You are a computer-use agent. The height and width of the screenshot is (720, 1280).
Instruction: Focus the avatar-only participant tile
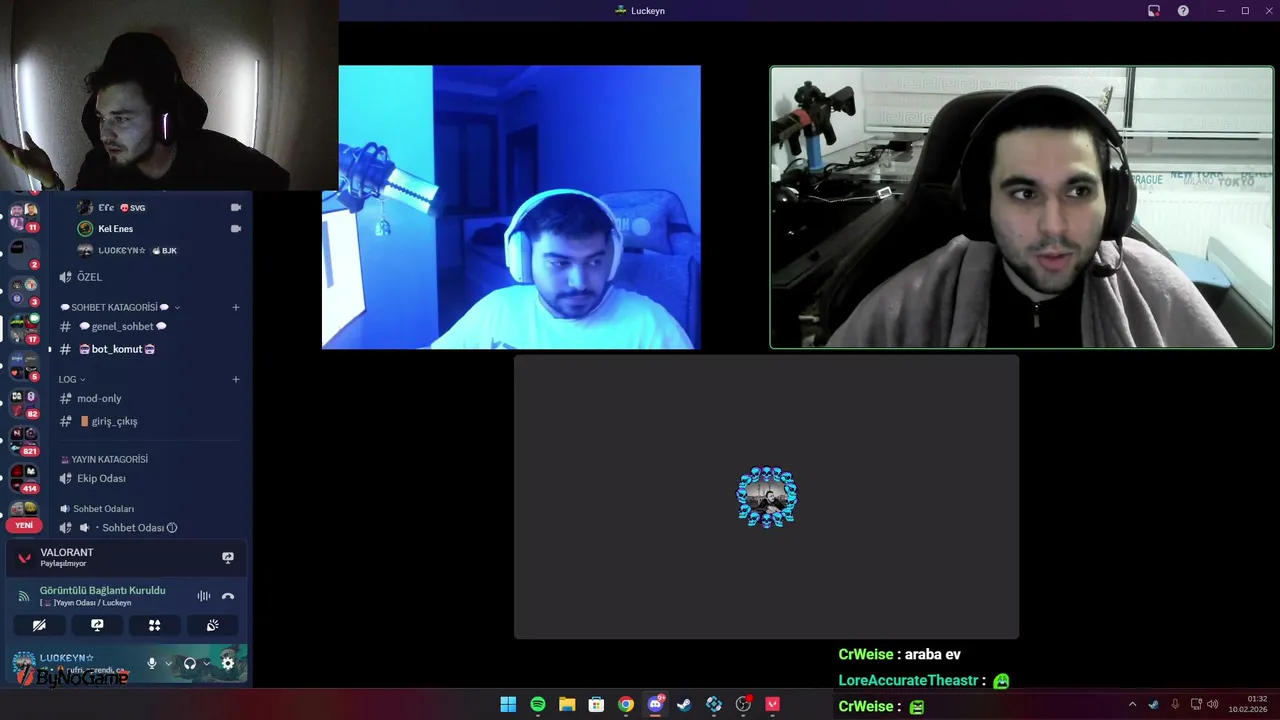point(767,497)
